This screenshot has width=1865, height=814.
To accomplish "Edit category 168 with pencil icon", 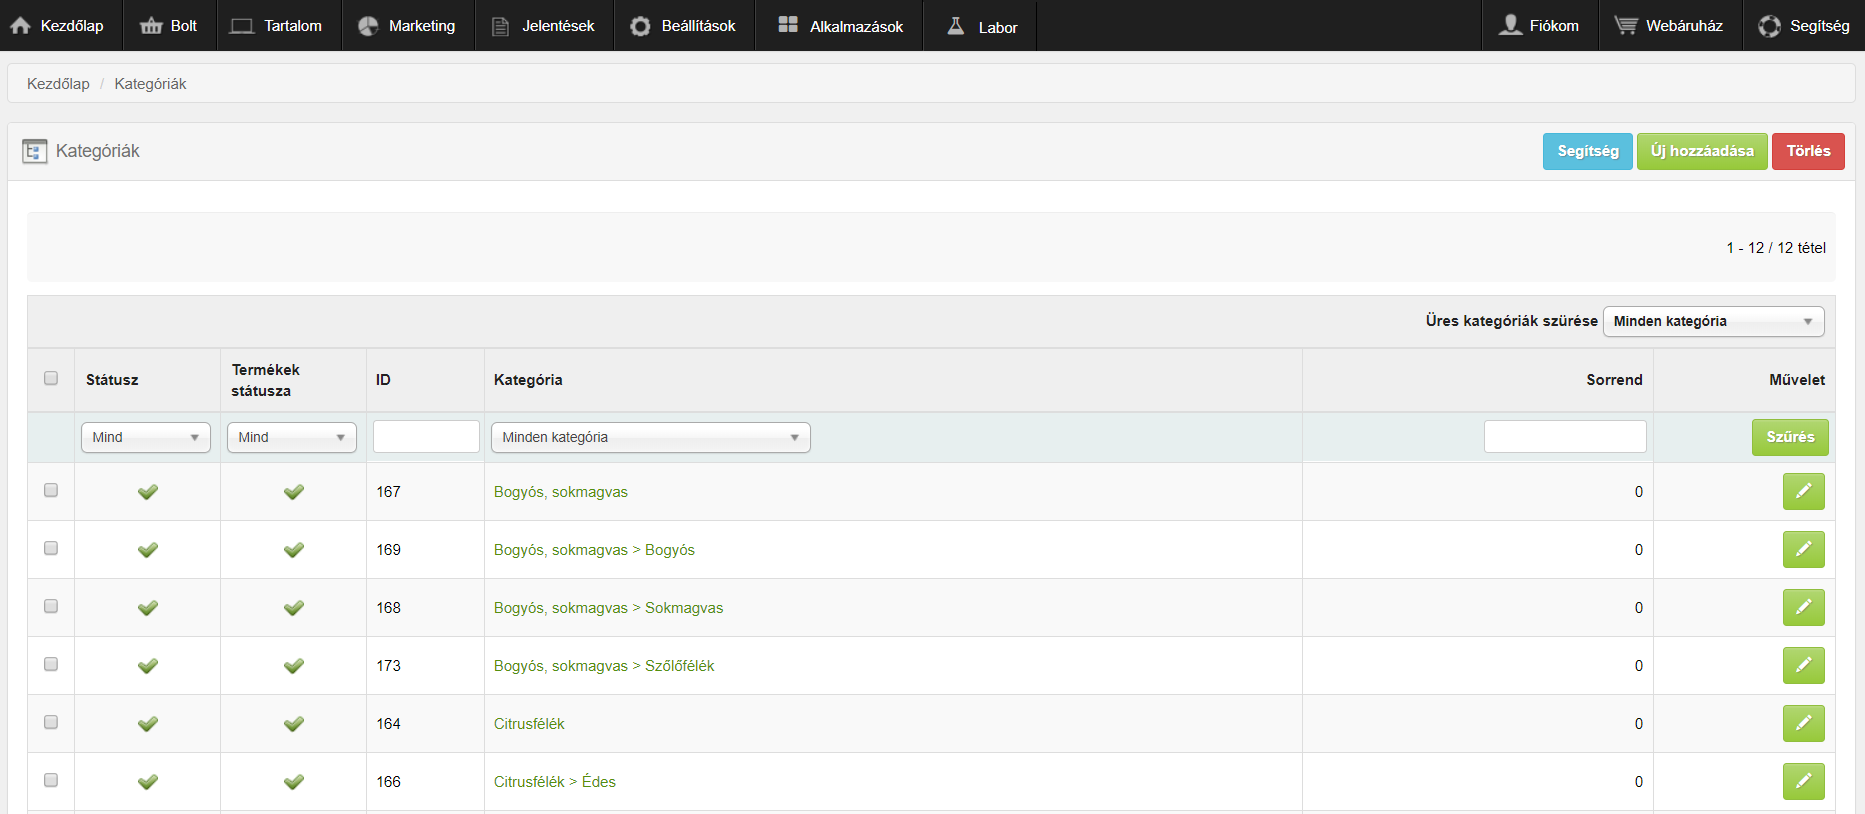I will pos(1804,608).
